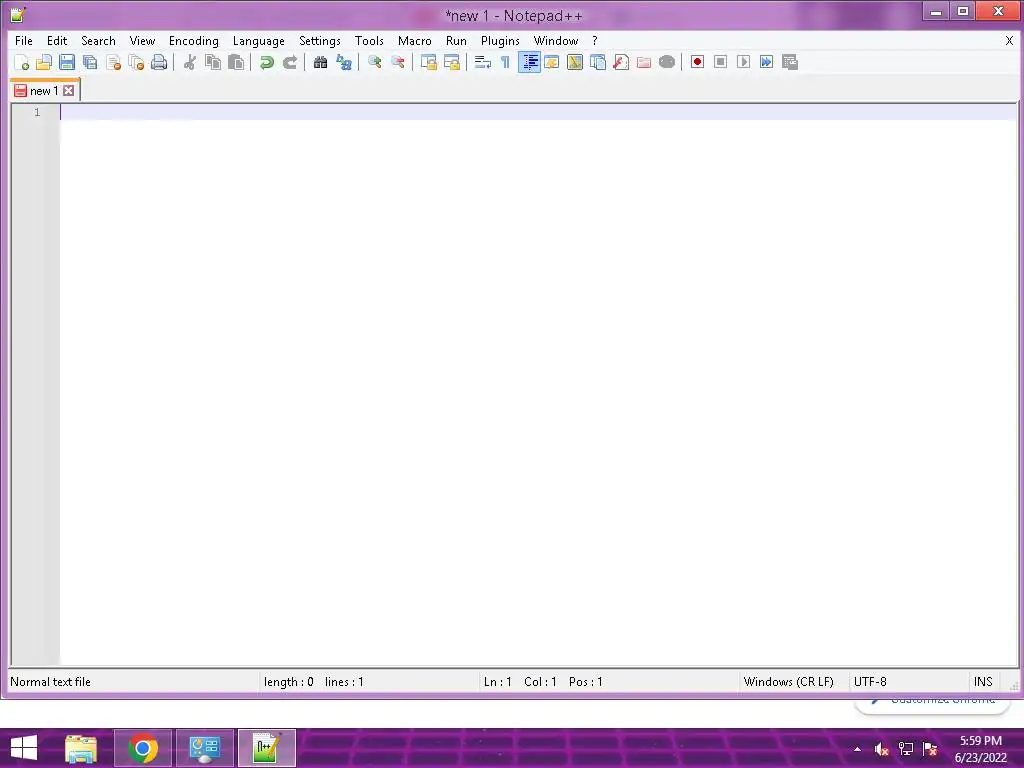Open the Windows Start button

[24, 748]
